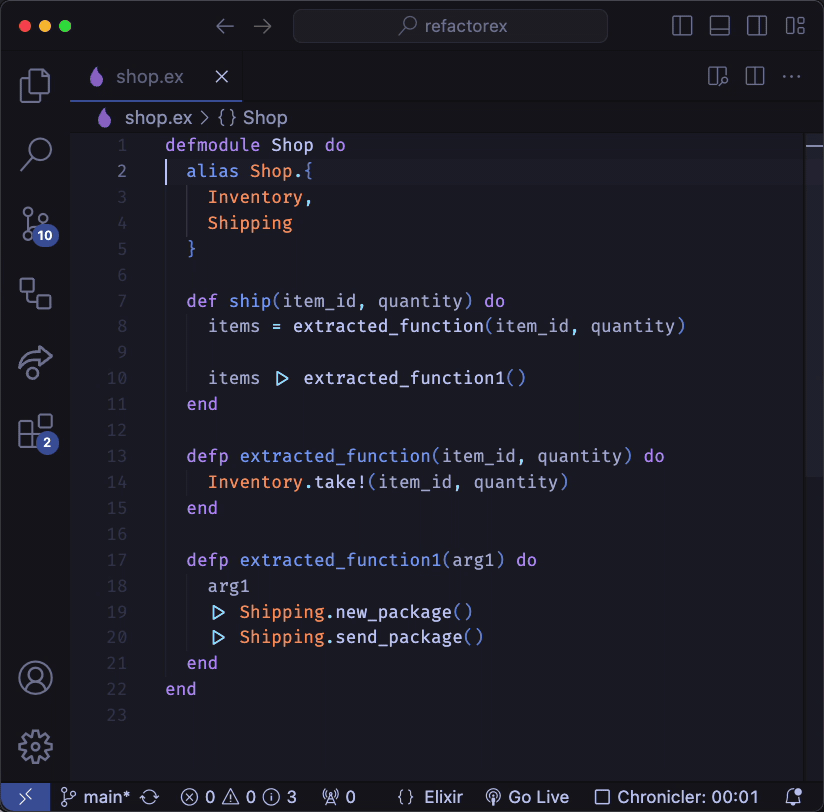Screen dimensions: 824x812
Task: Open the Run and Debug view
Action: pos(35,293)
